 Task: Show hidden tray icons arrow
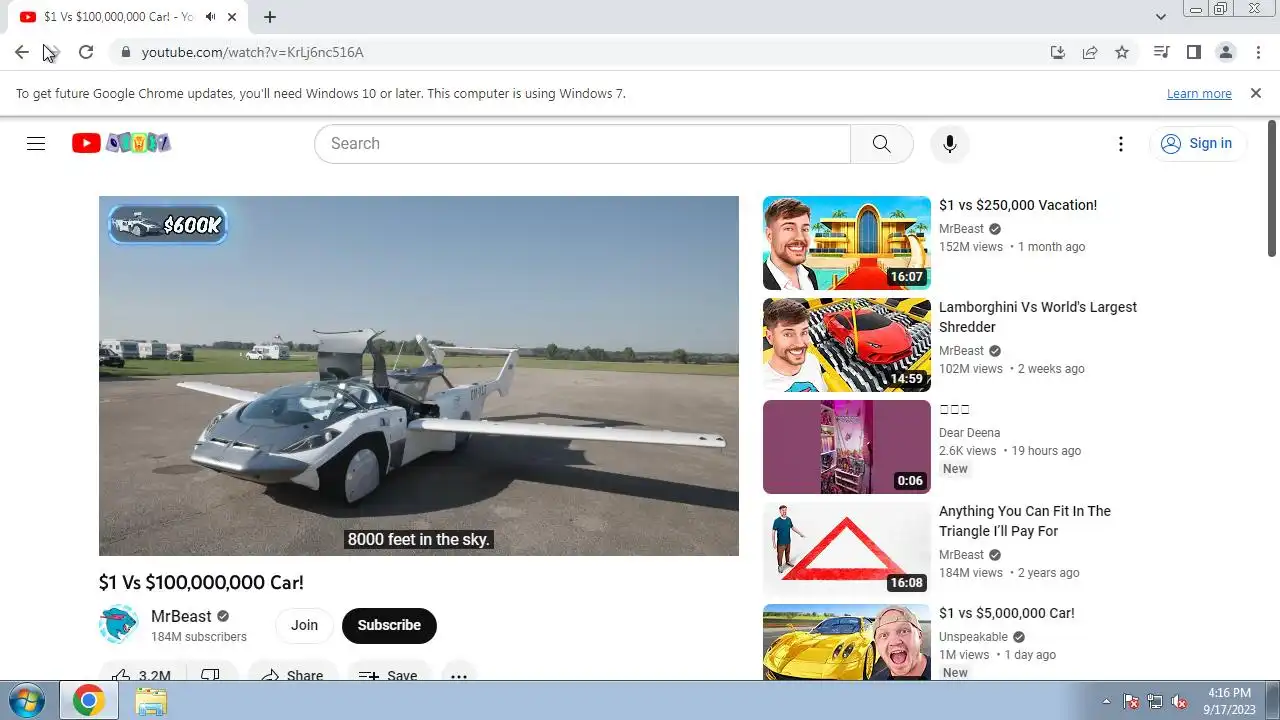pos(1106,701)
